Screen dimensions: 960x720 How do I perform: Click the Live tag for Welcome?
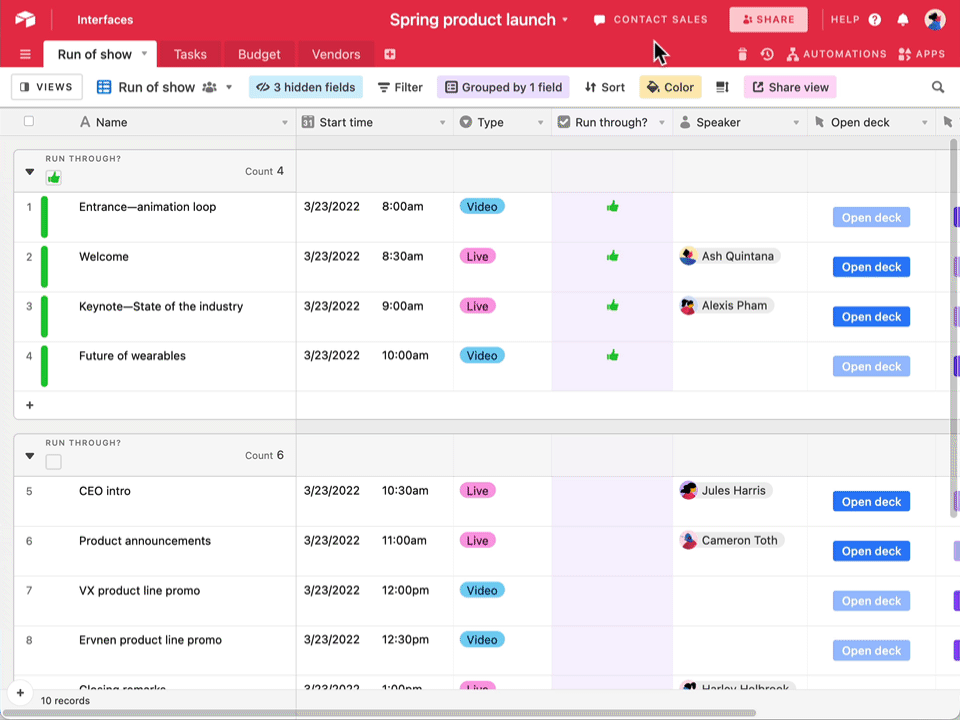coord(478,256)
